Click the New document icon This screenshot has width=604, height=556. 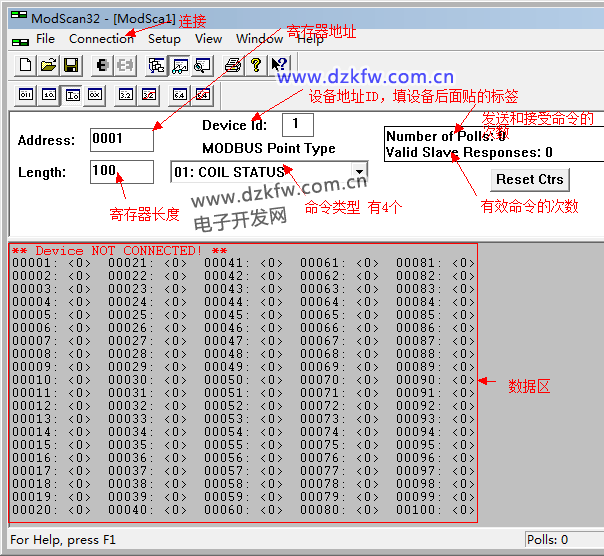pyautogui.click(x=27, y=65)
